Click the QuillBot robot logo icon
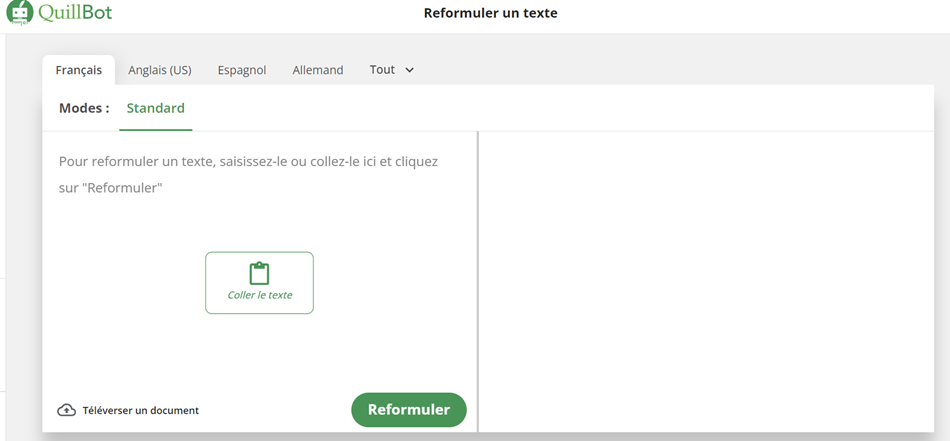The width and height of the screenshot is (950, 441). [19, 12]
